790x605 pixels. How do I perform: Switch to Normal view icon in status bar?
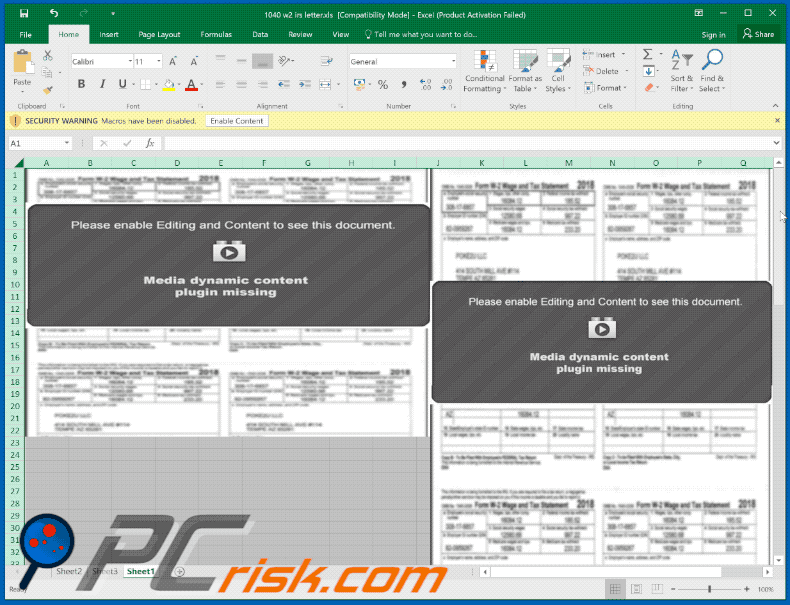click(x=615, y=589)
